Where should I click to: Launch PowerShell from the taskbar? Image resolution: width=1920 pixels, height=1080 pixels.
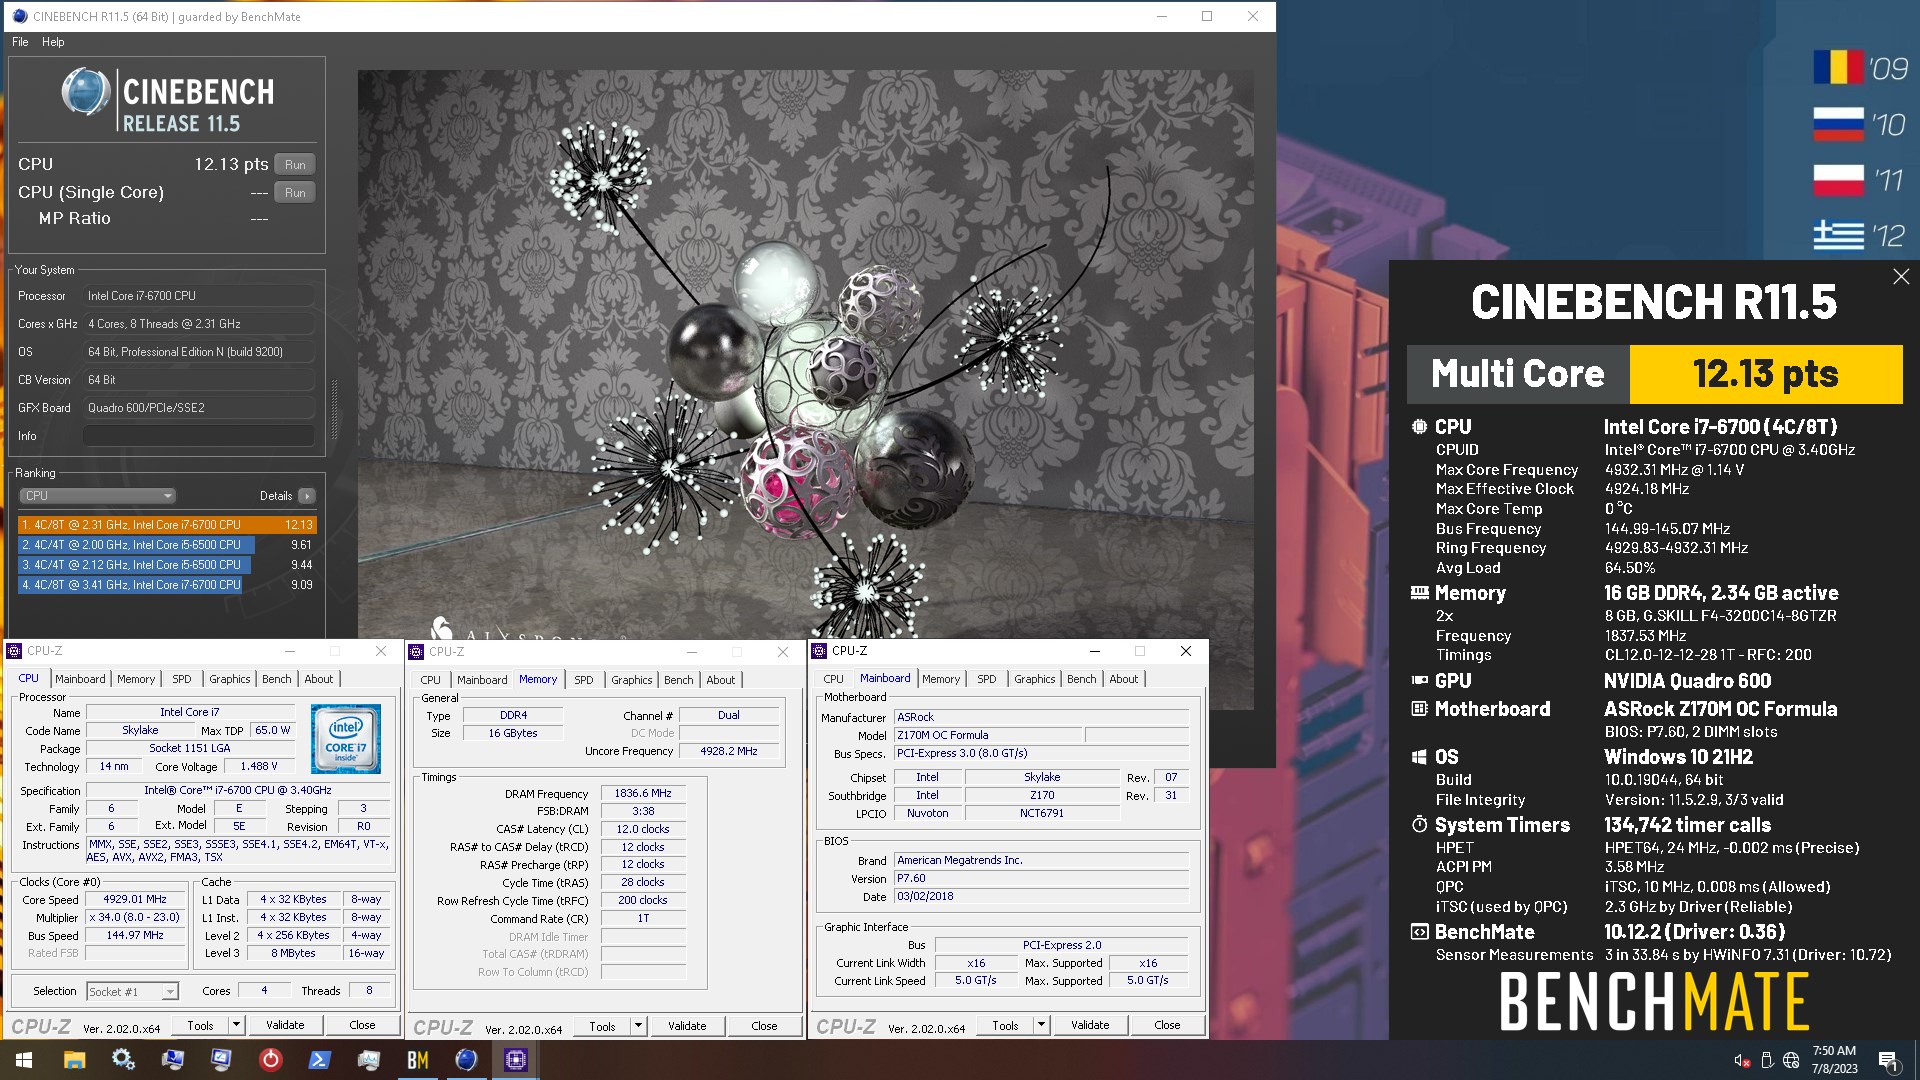pos(319,1060)
